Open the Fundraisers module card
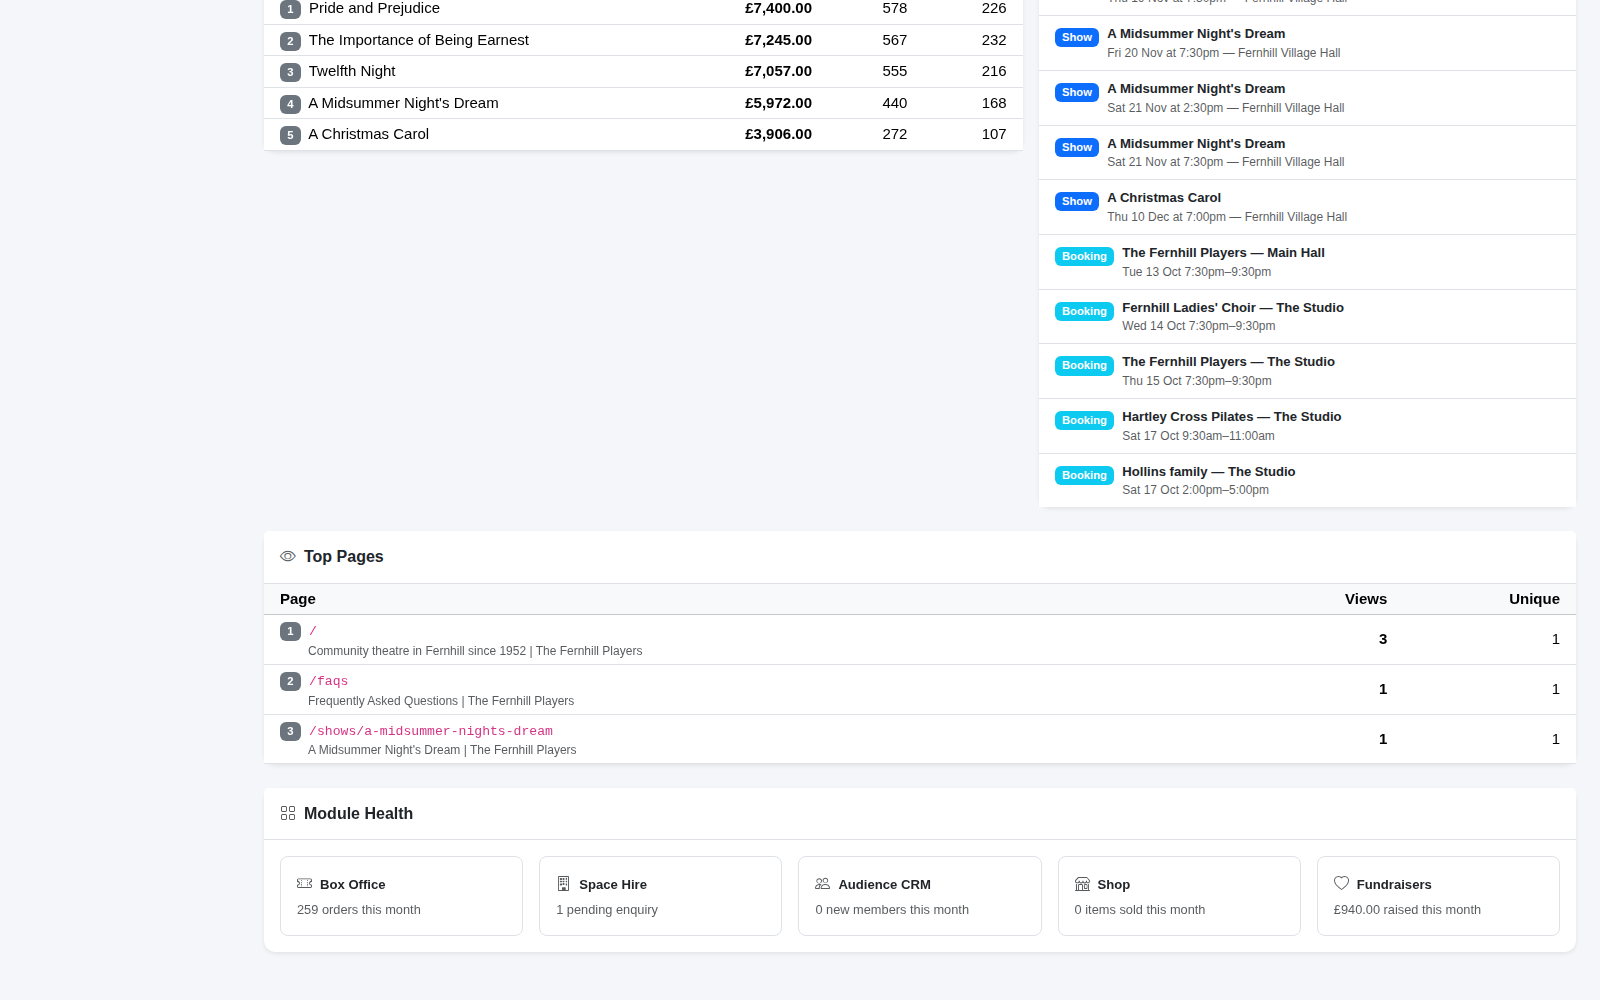Screen dimensions: 1600x1000 coord(1438,896)
